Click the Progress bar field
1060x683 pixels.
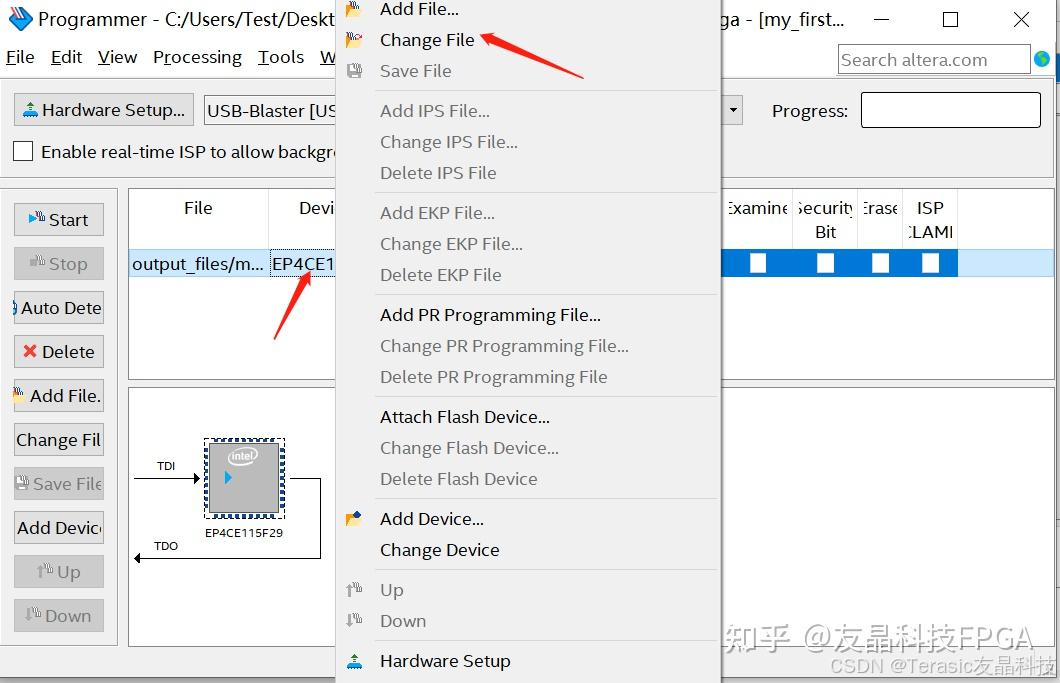pos(950,110)
